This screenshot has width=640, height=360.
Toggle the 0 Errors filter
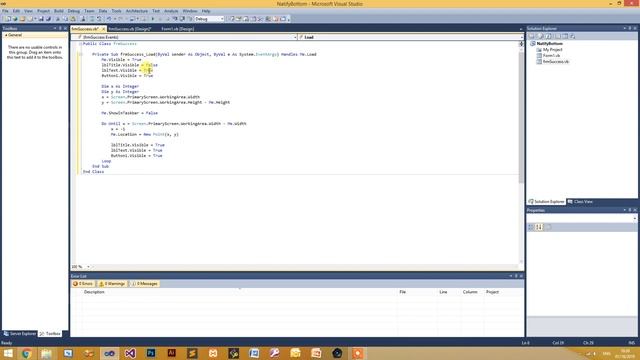point(83,284)
